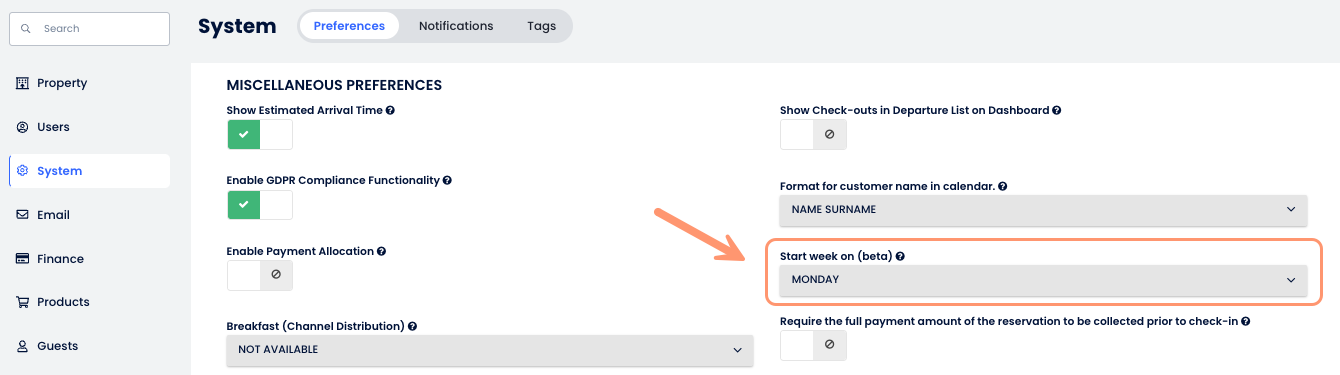Select System in the sidebar menu
The image size is (1340, 375).
89,171
